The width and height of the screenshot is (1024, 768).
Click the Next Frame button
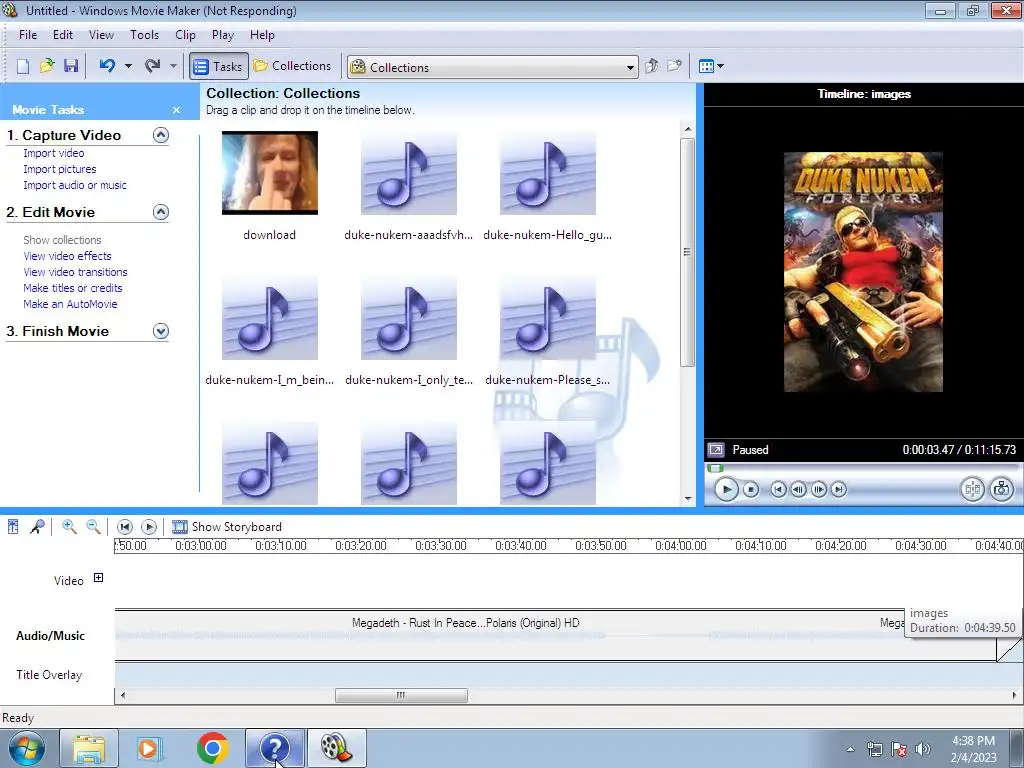[818, 489]
